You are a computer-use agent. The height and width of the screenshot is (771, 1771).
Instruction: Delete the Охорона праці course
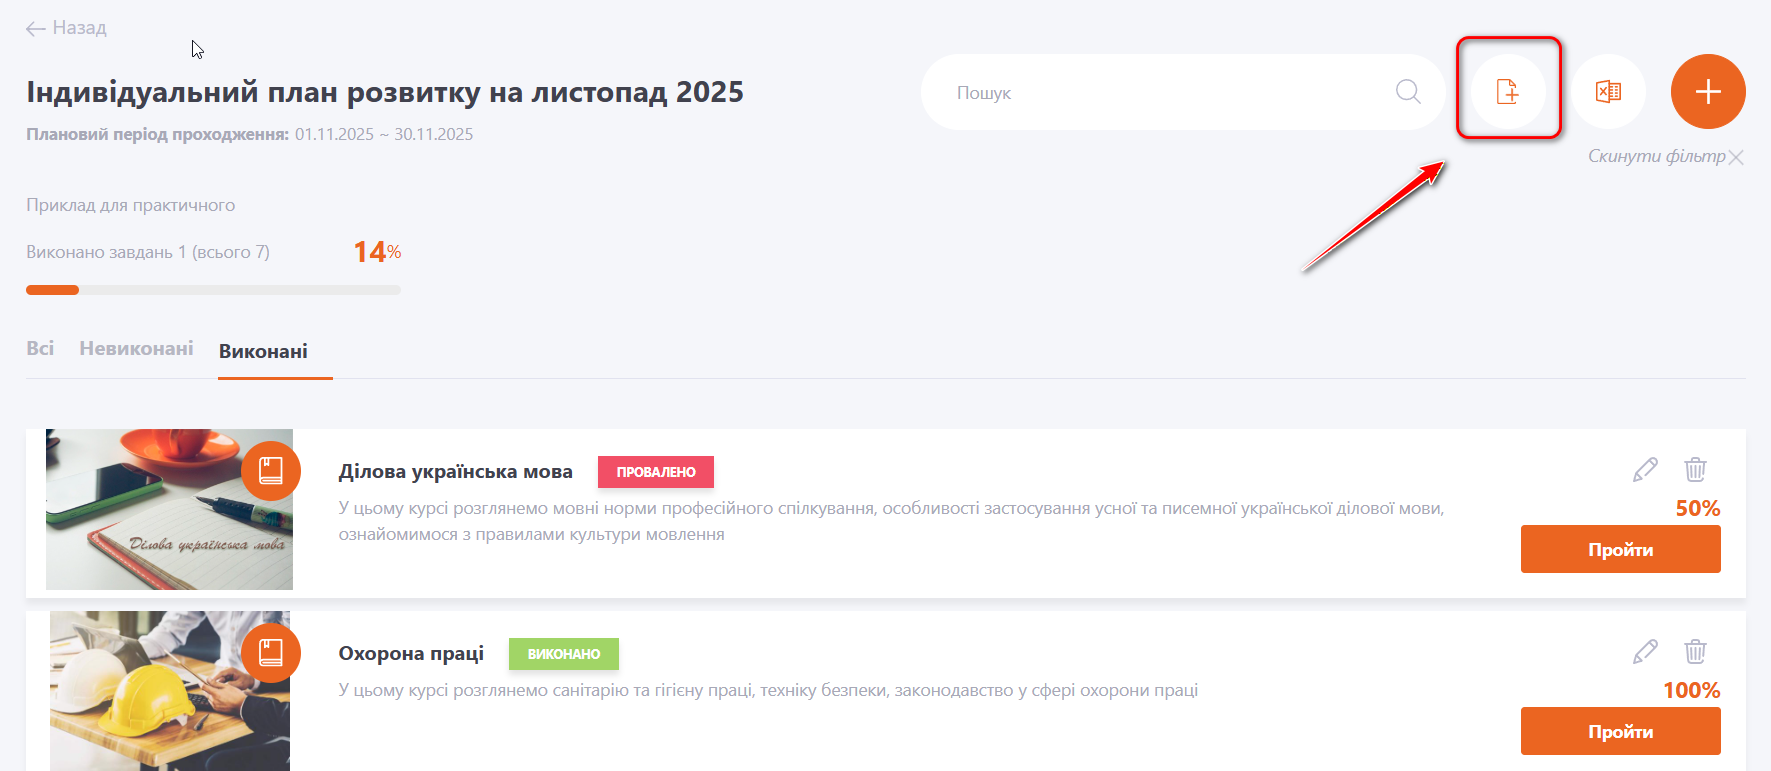(1695, 651)
